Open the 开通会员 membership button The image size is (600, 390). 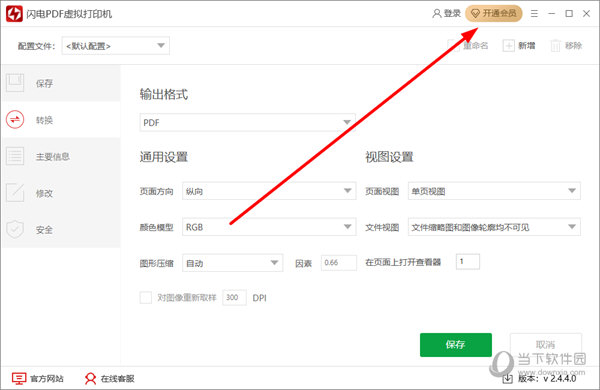click(x=494, y=13)
